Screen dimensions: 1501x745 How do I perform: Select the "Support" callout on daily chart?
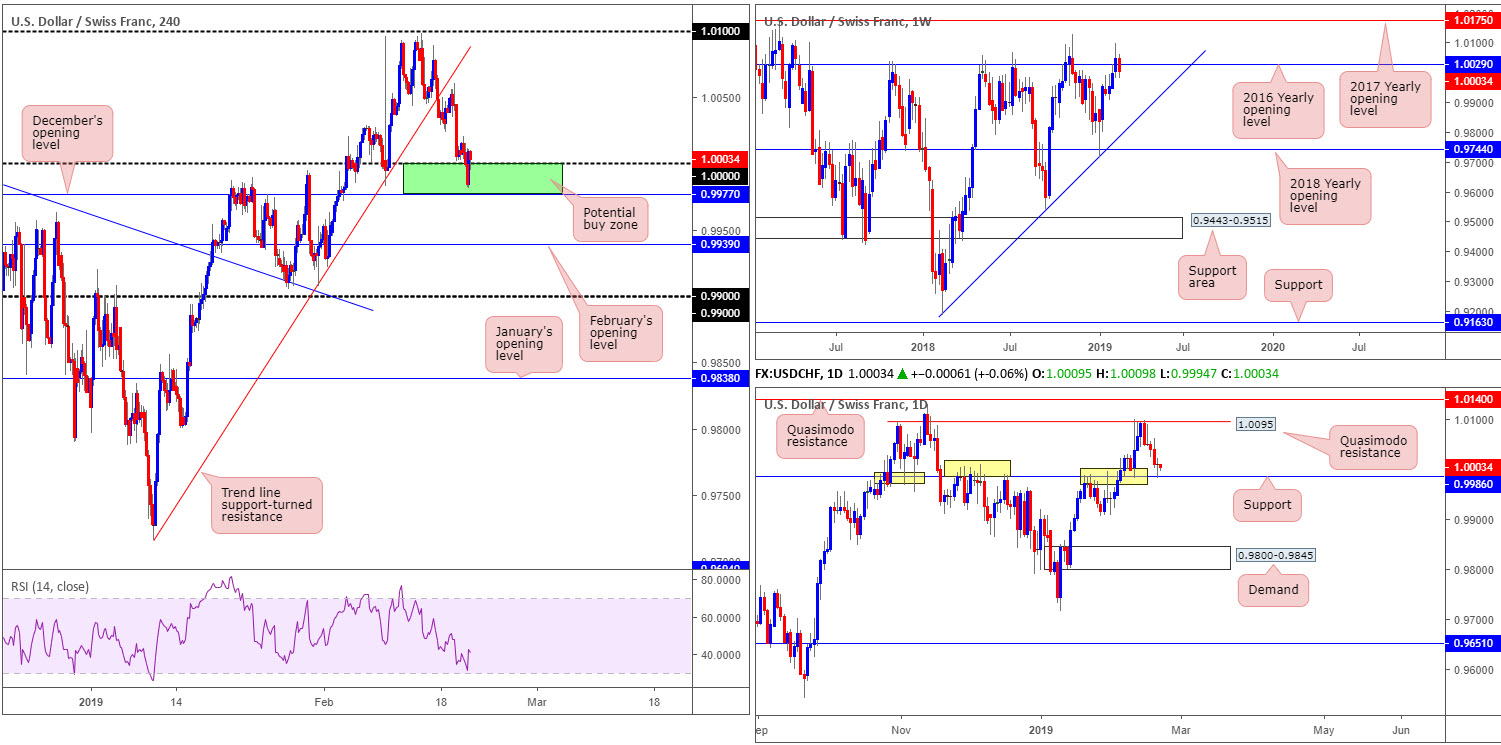point(1267,505)
